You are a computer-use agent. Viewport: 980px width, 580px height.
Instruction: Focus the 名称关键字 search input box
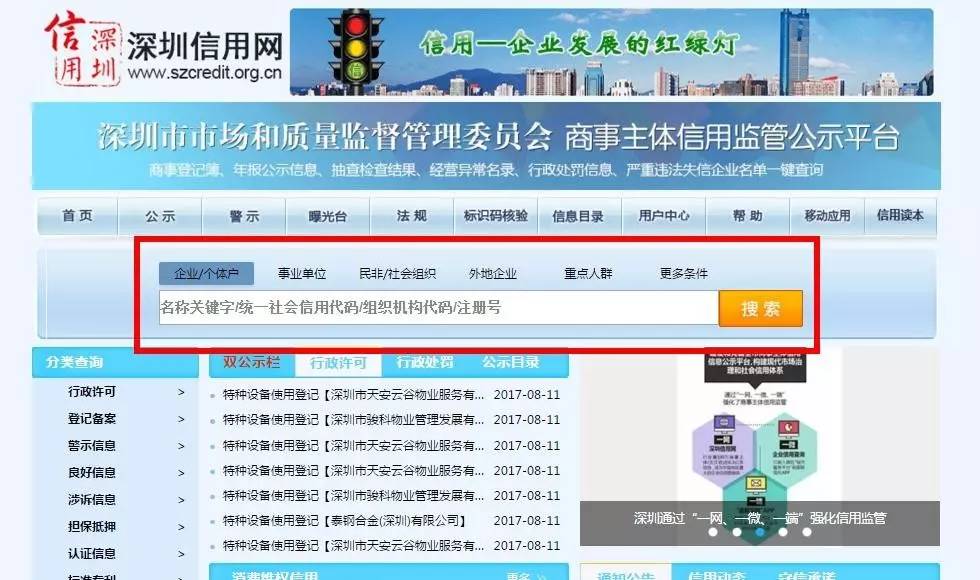(x=439, y=308)
